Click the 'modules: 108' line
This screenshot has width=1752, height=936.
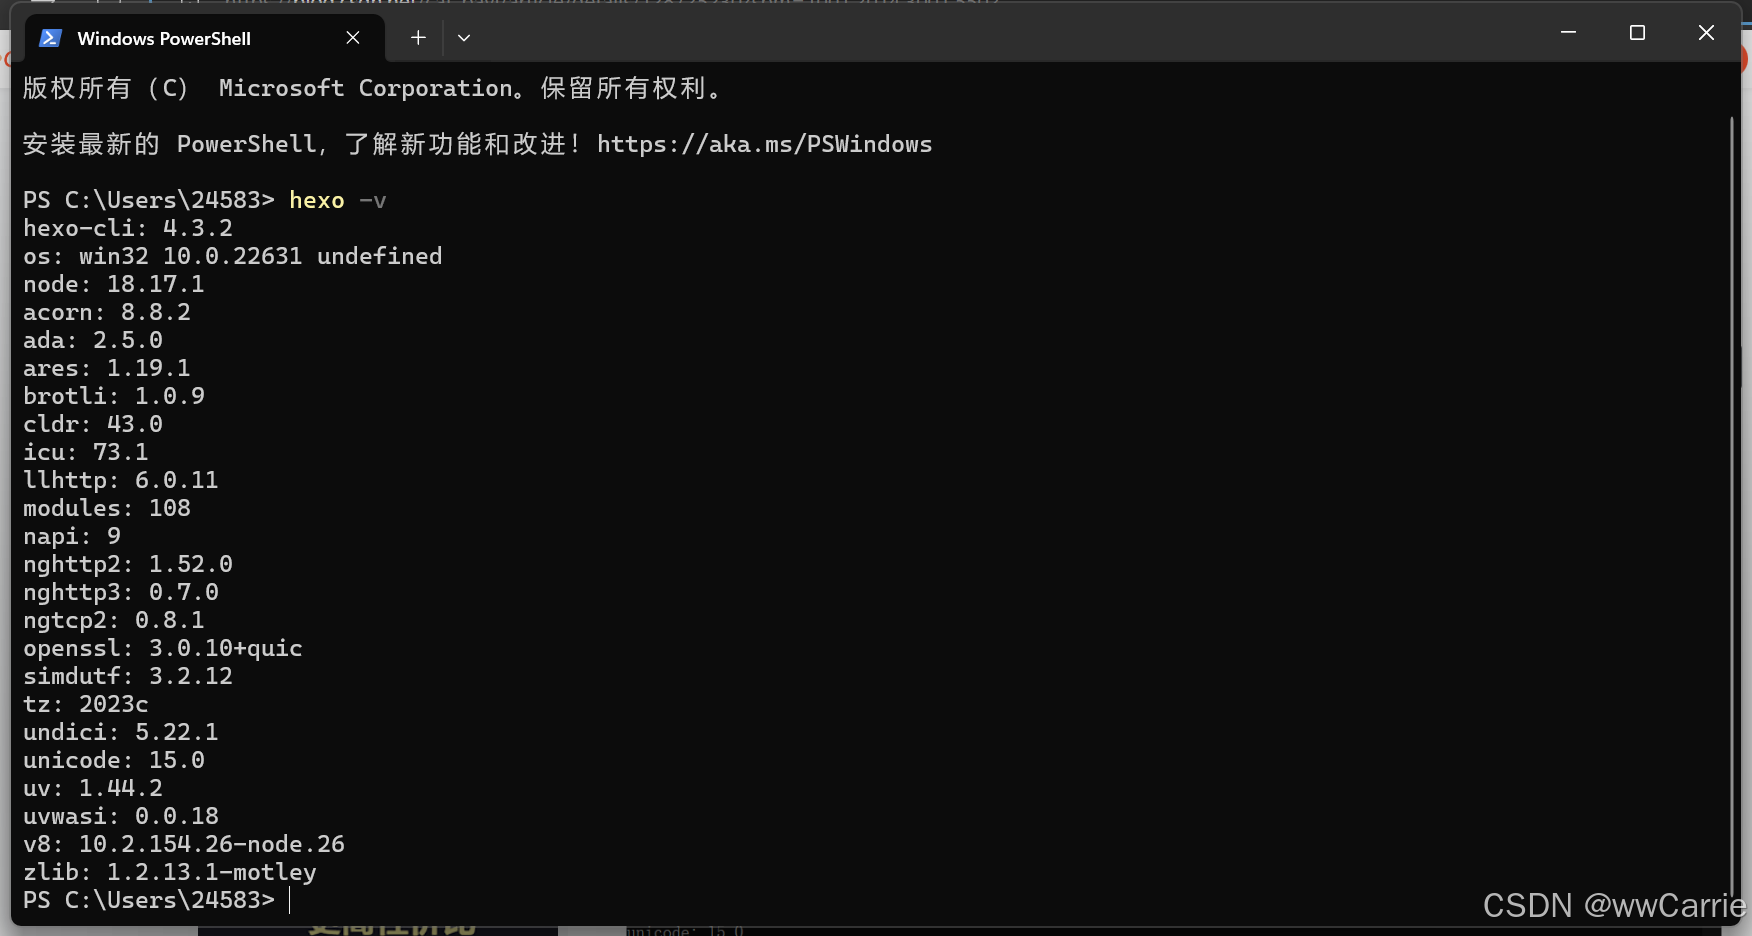pos(107,509)
